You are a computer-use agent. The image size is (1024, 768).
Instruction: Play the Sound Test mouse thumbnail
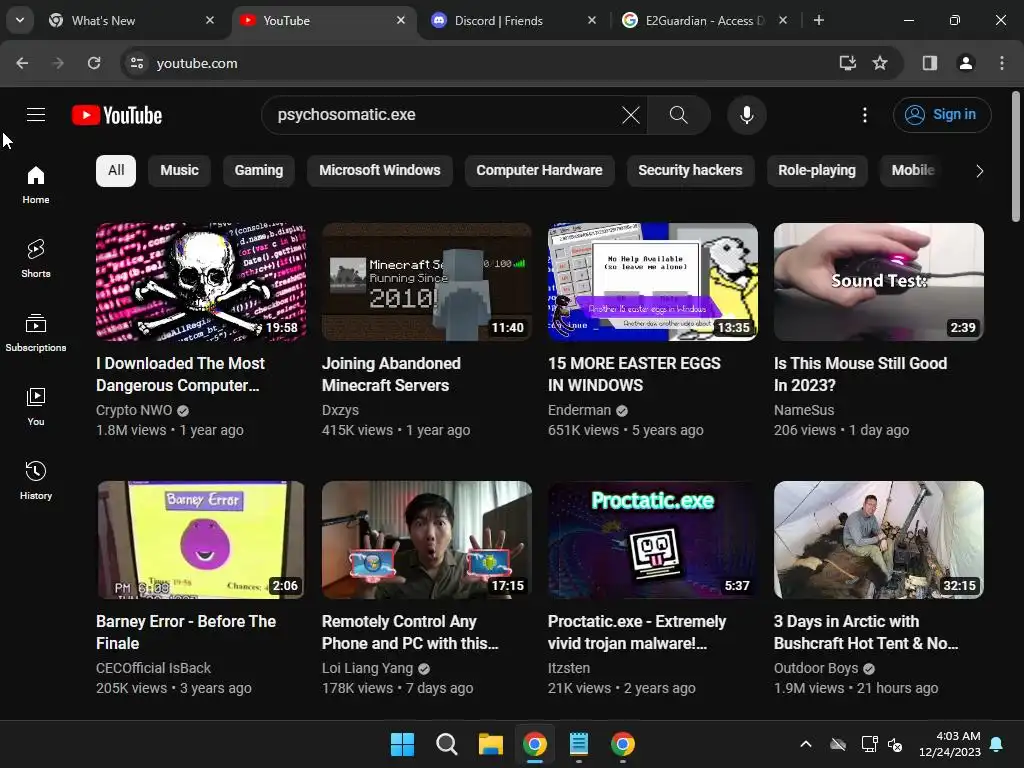click(878, 282)
